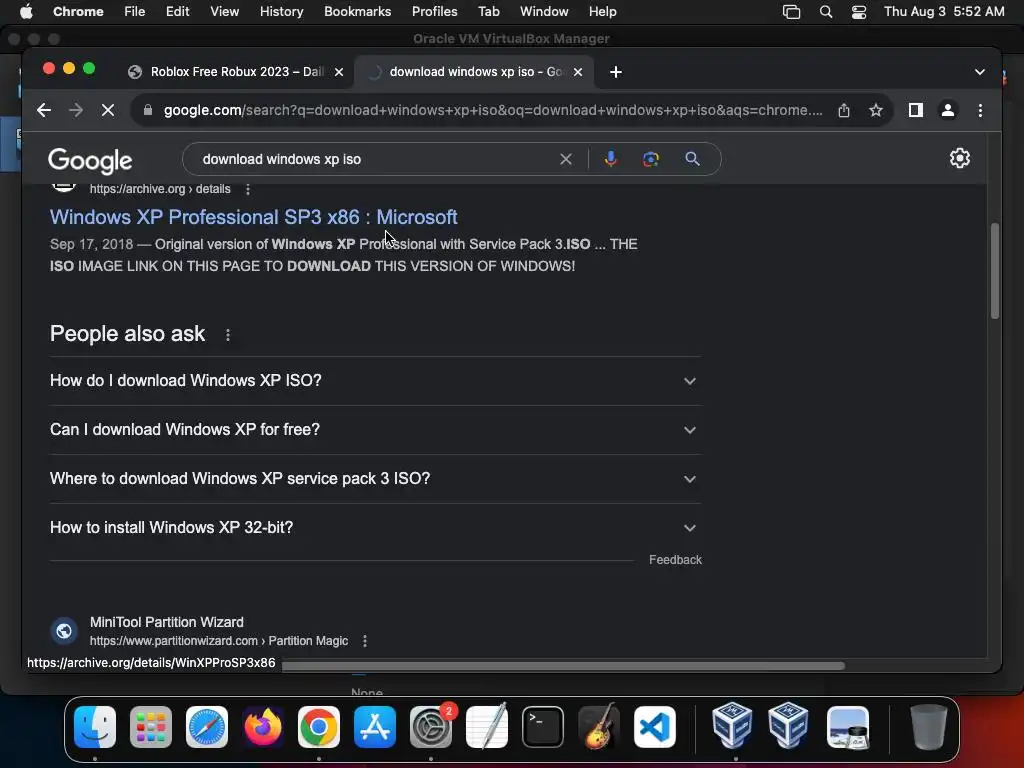The image size is (1024, 768).
Task: Bookmark this page with the star icon
Action: (876, 110)
